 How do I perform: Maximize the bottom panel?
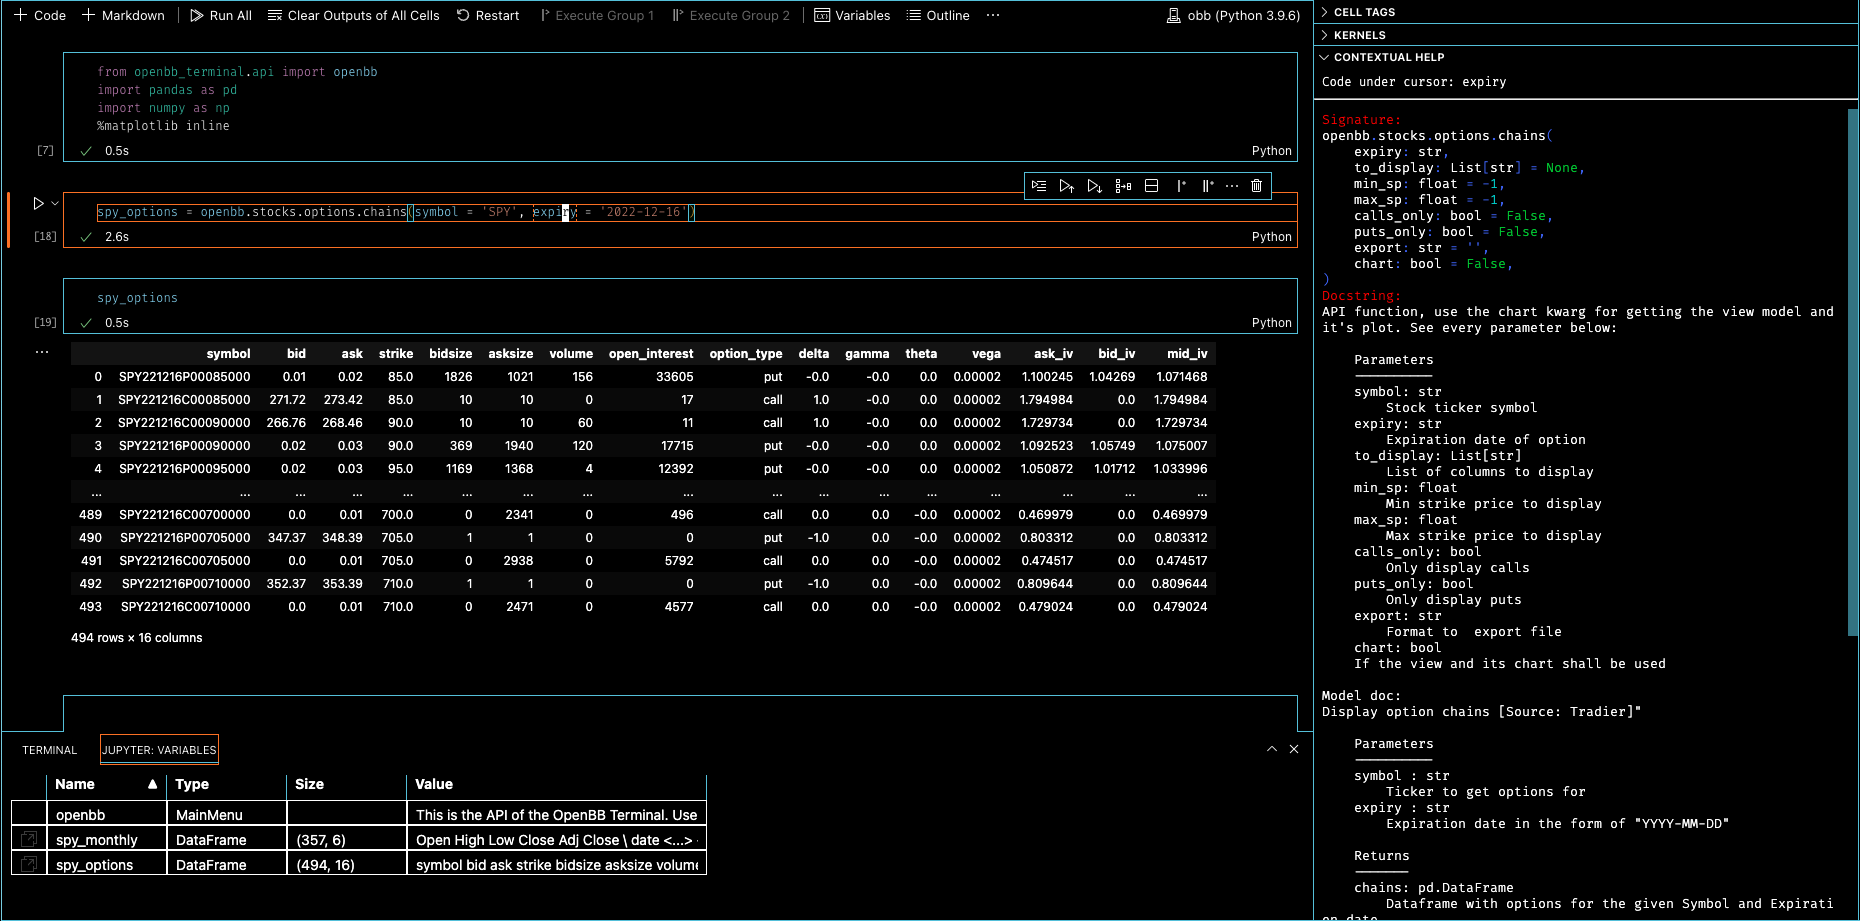(1272, 749)
